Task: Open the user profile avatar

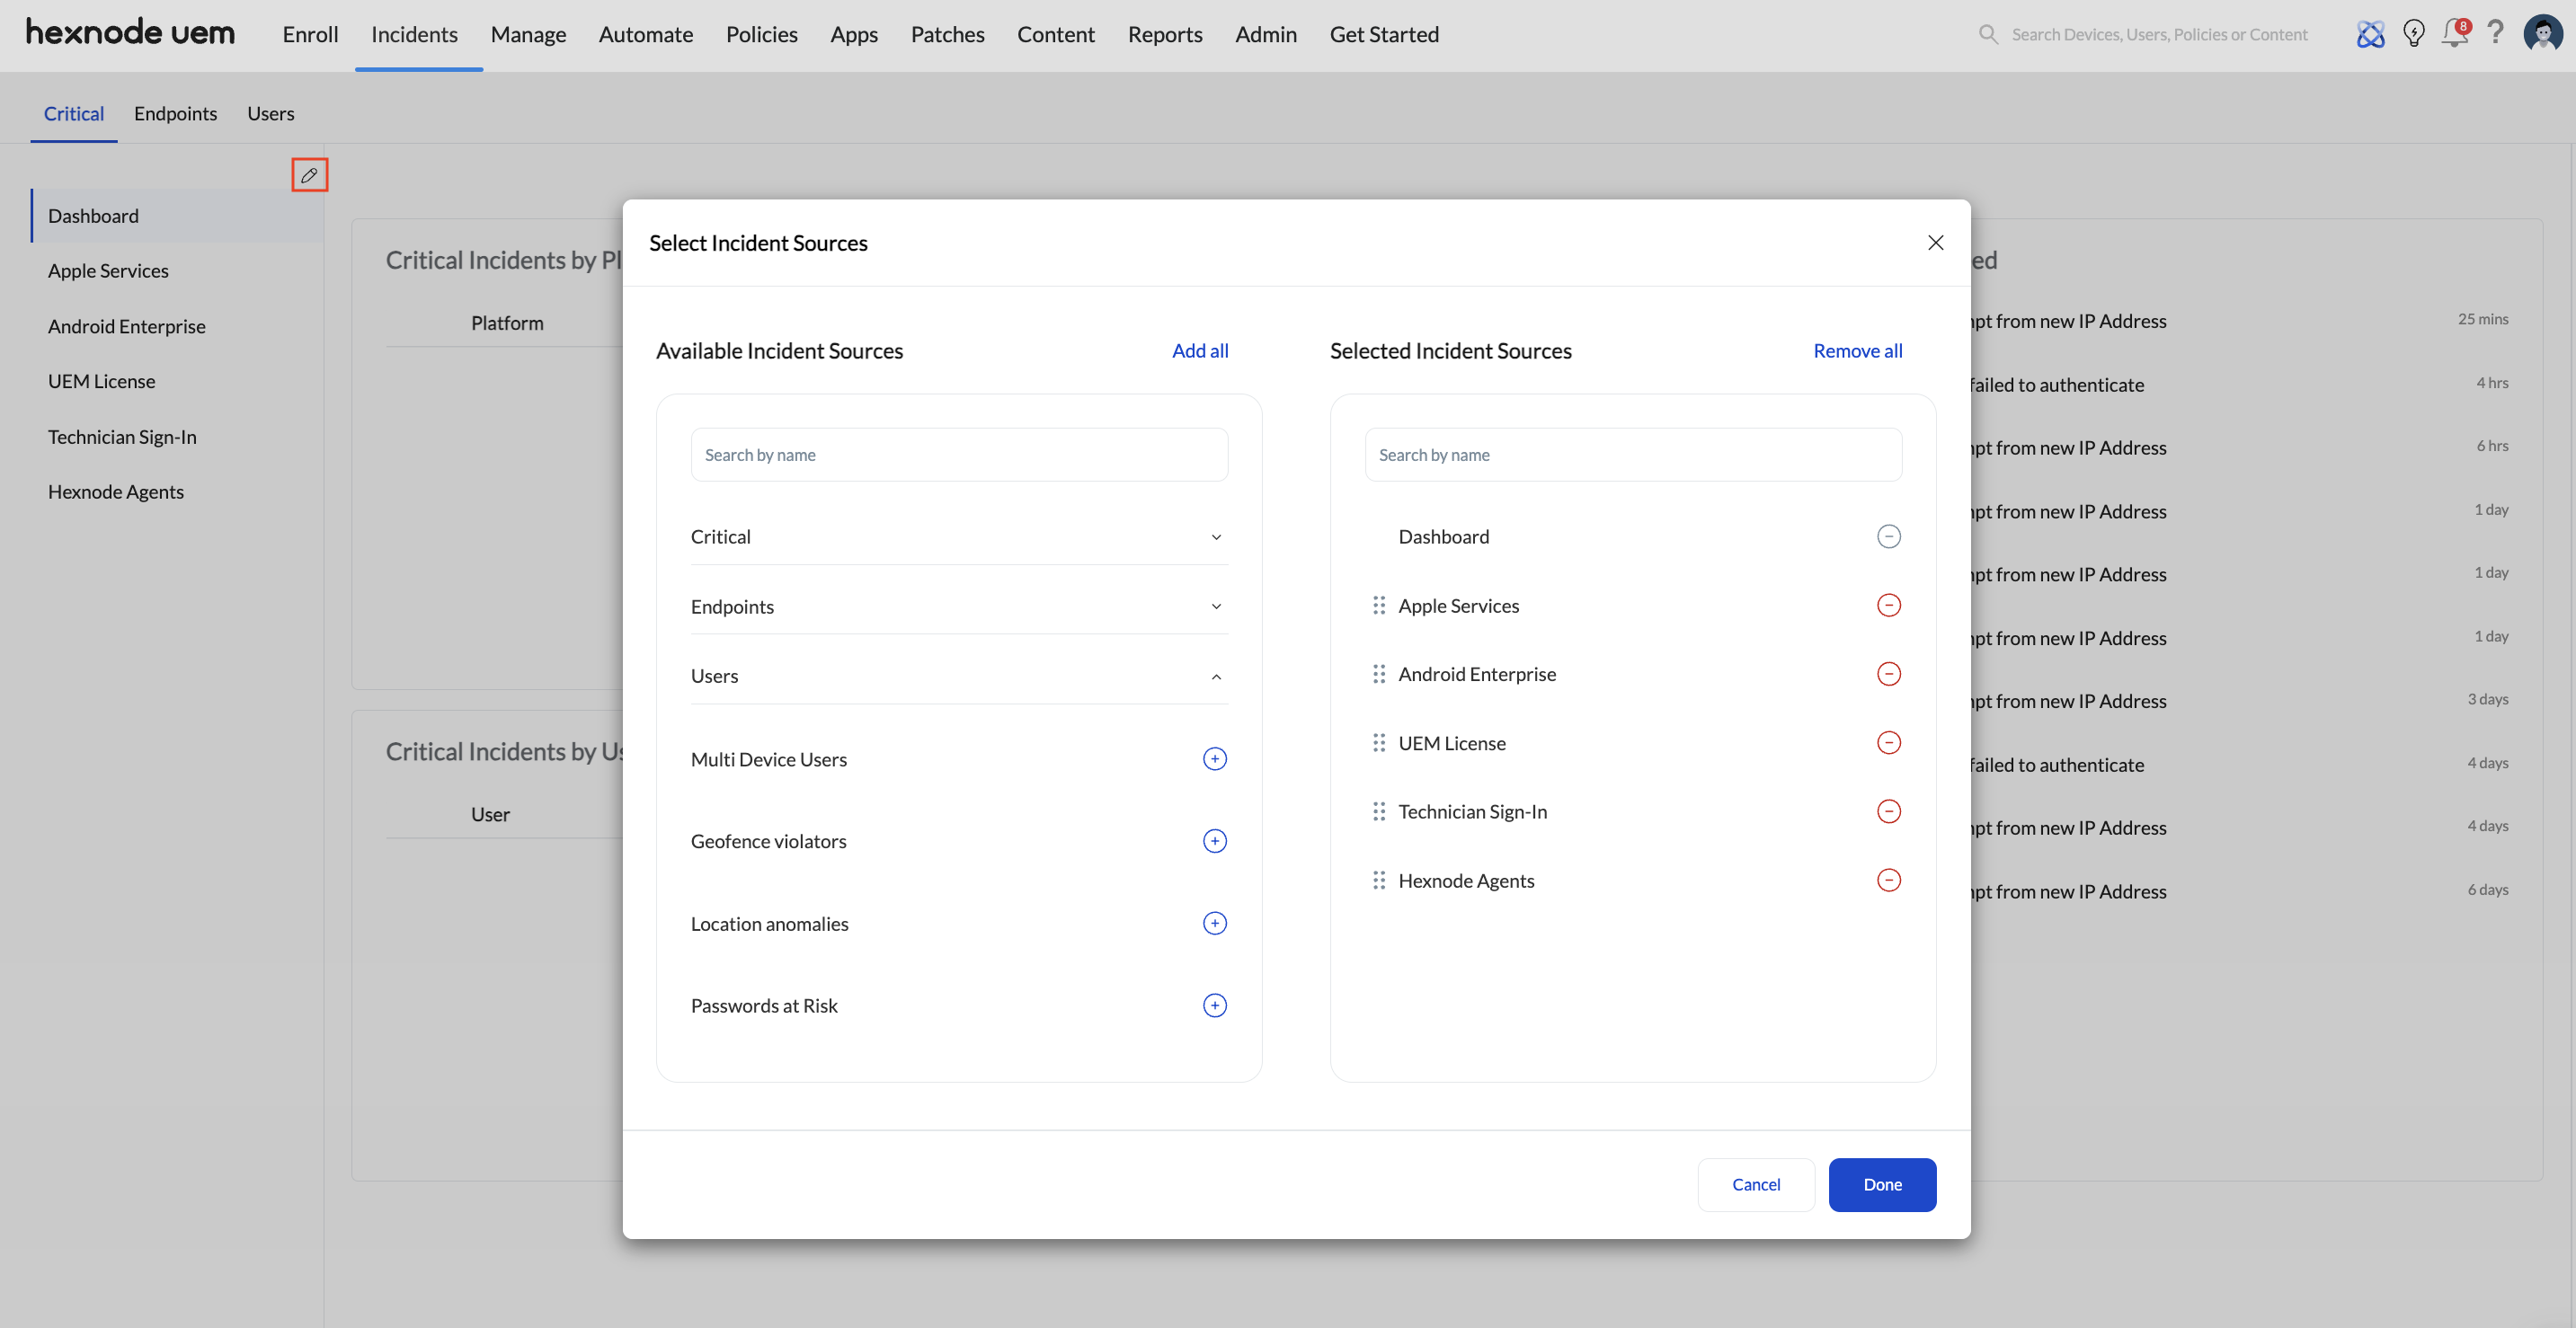Action: 2542,33
